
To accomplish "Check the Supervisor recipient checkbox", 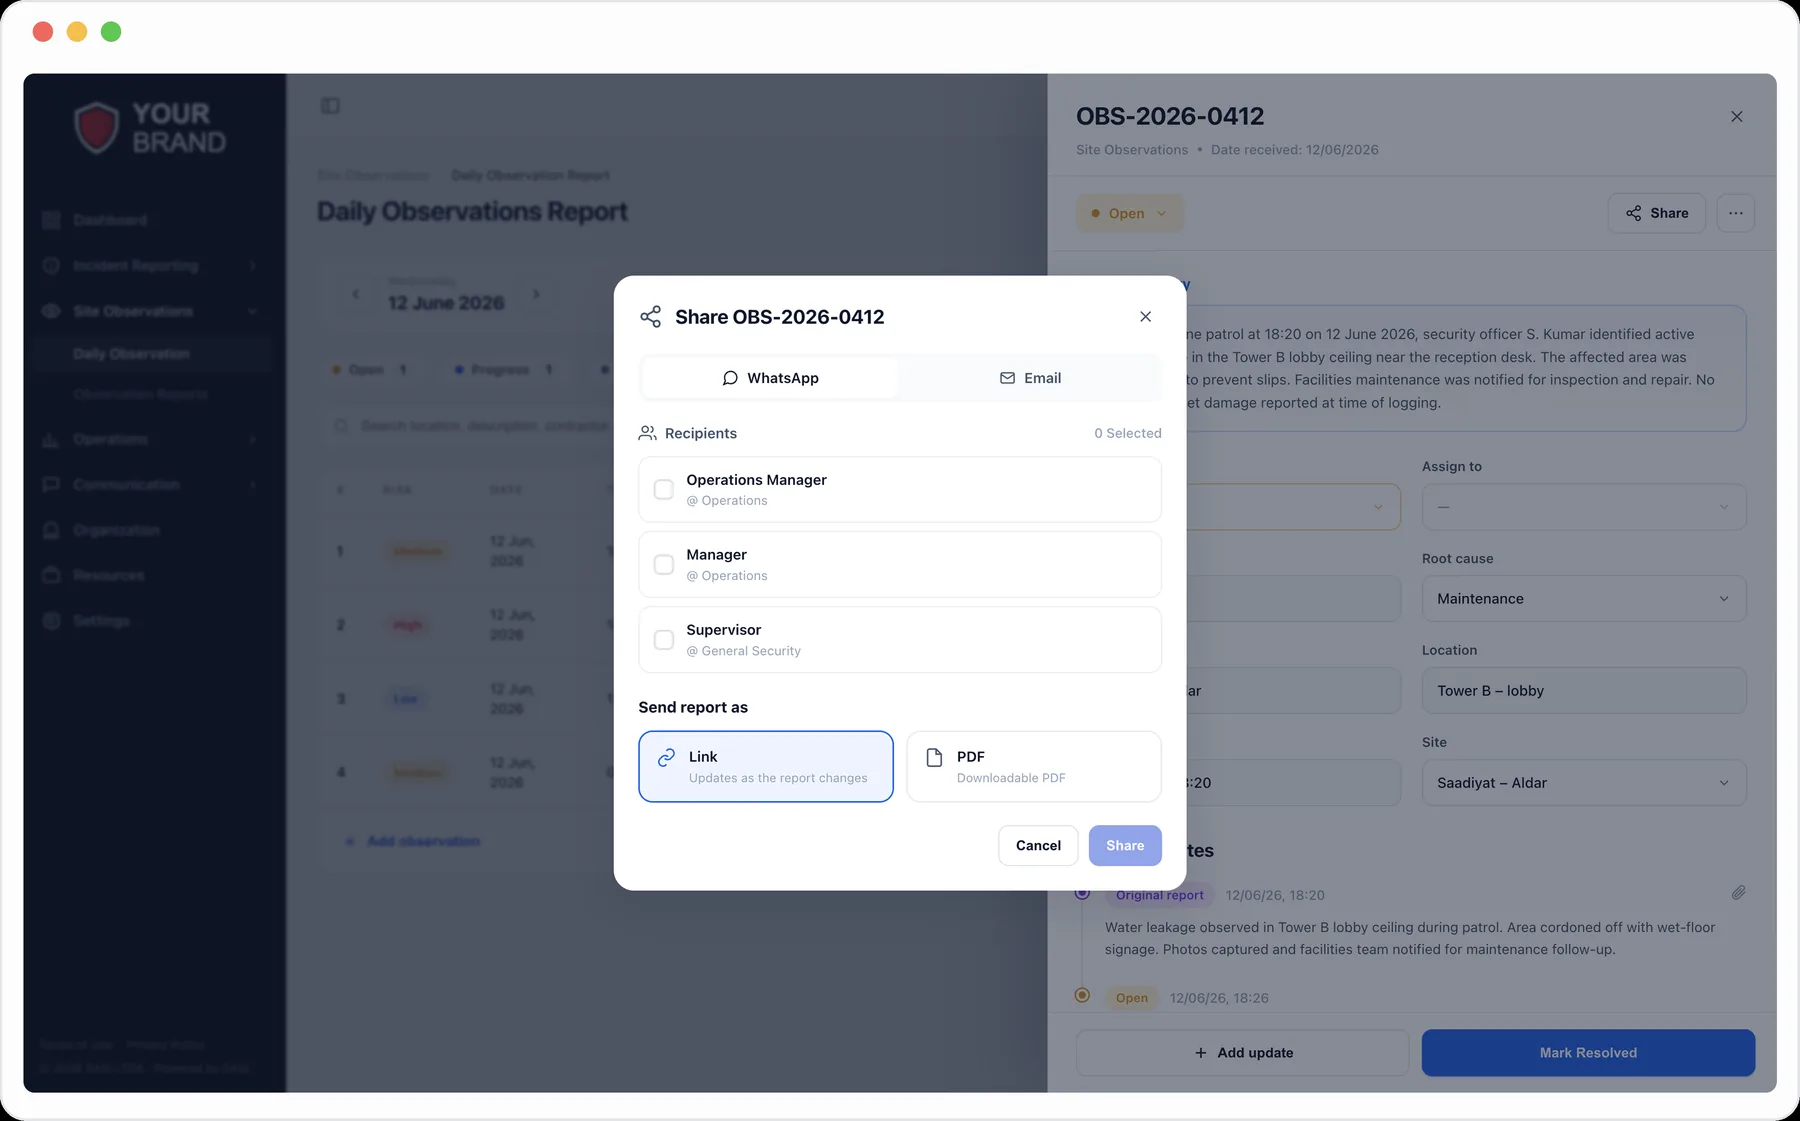I will (x=663, y=640).
